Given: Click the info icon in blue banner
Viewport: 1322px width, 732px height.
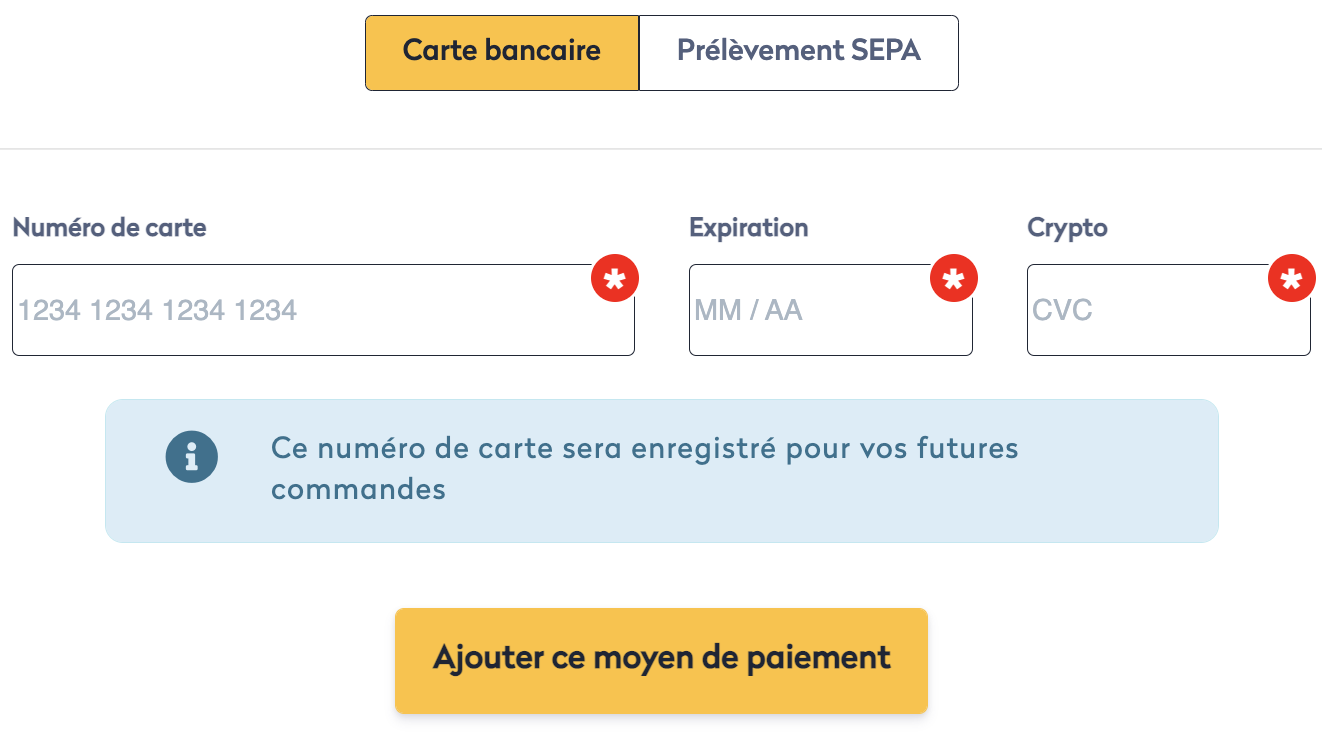Looking at the screenshot, I should 191,457.
